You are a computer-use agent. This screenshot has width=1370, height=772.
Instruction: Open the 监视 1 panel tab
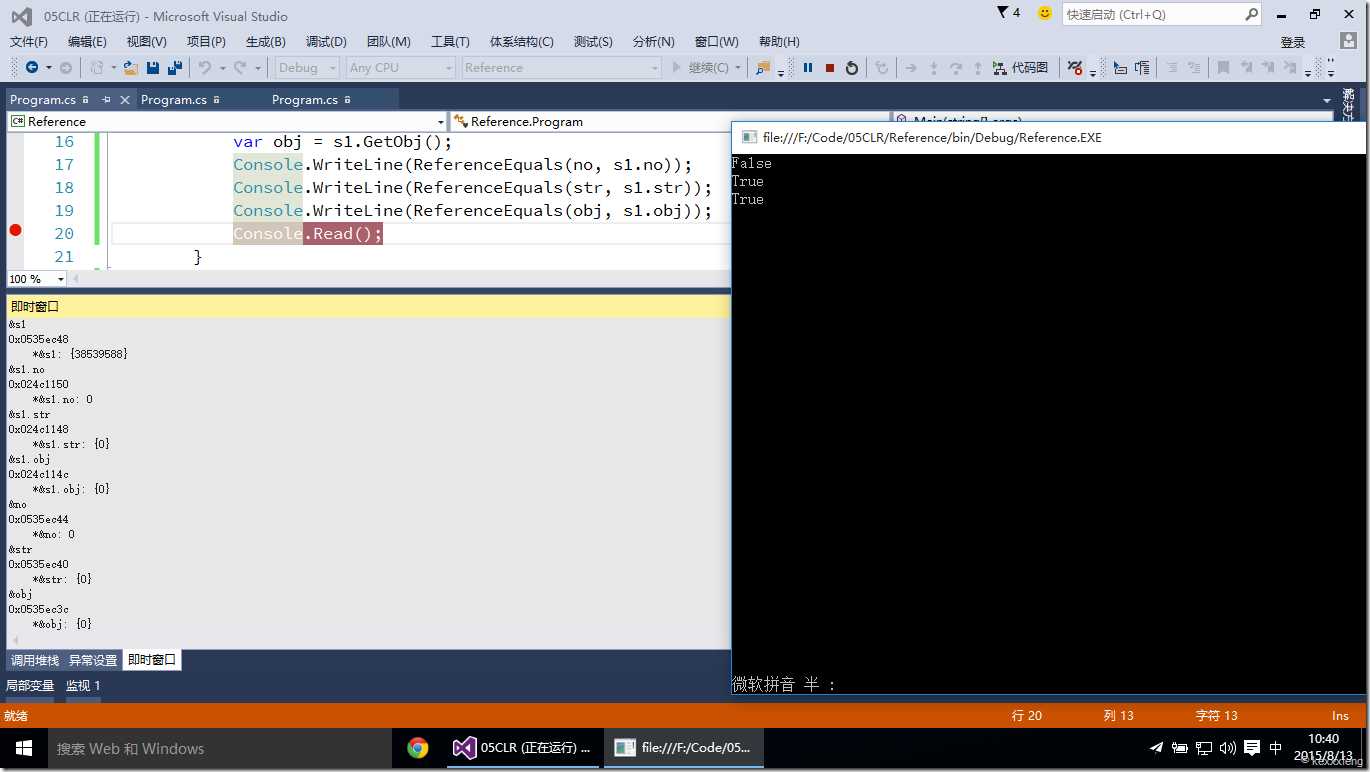point(83,686)
